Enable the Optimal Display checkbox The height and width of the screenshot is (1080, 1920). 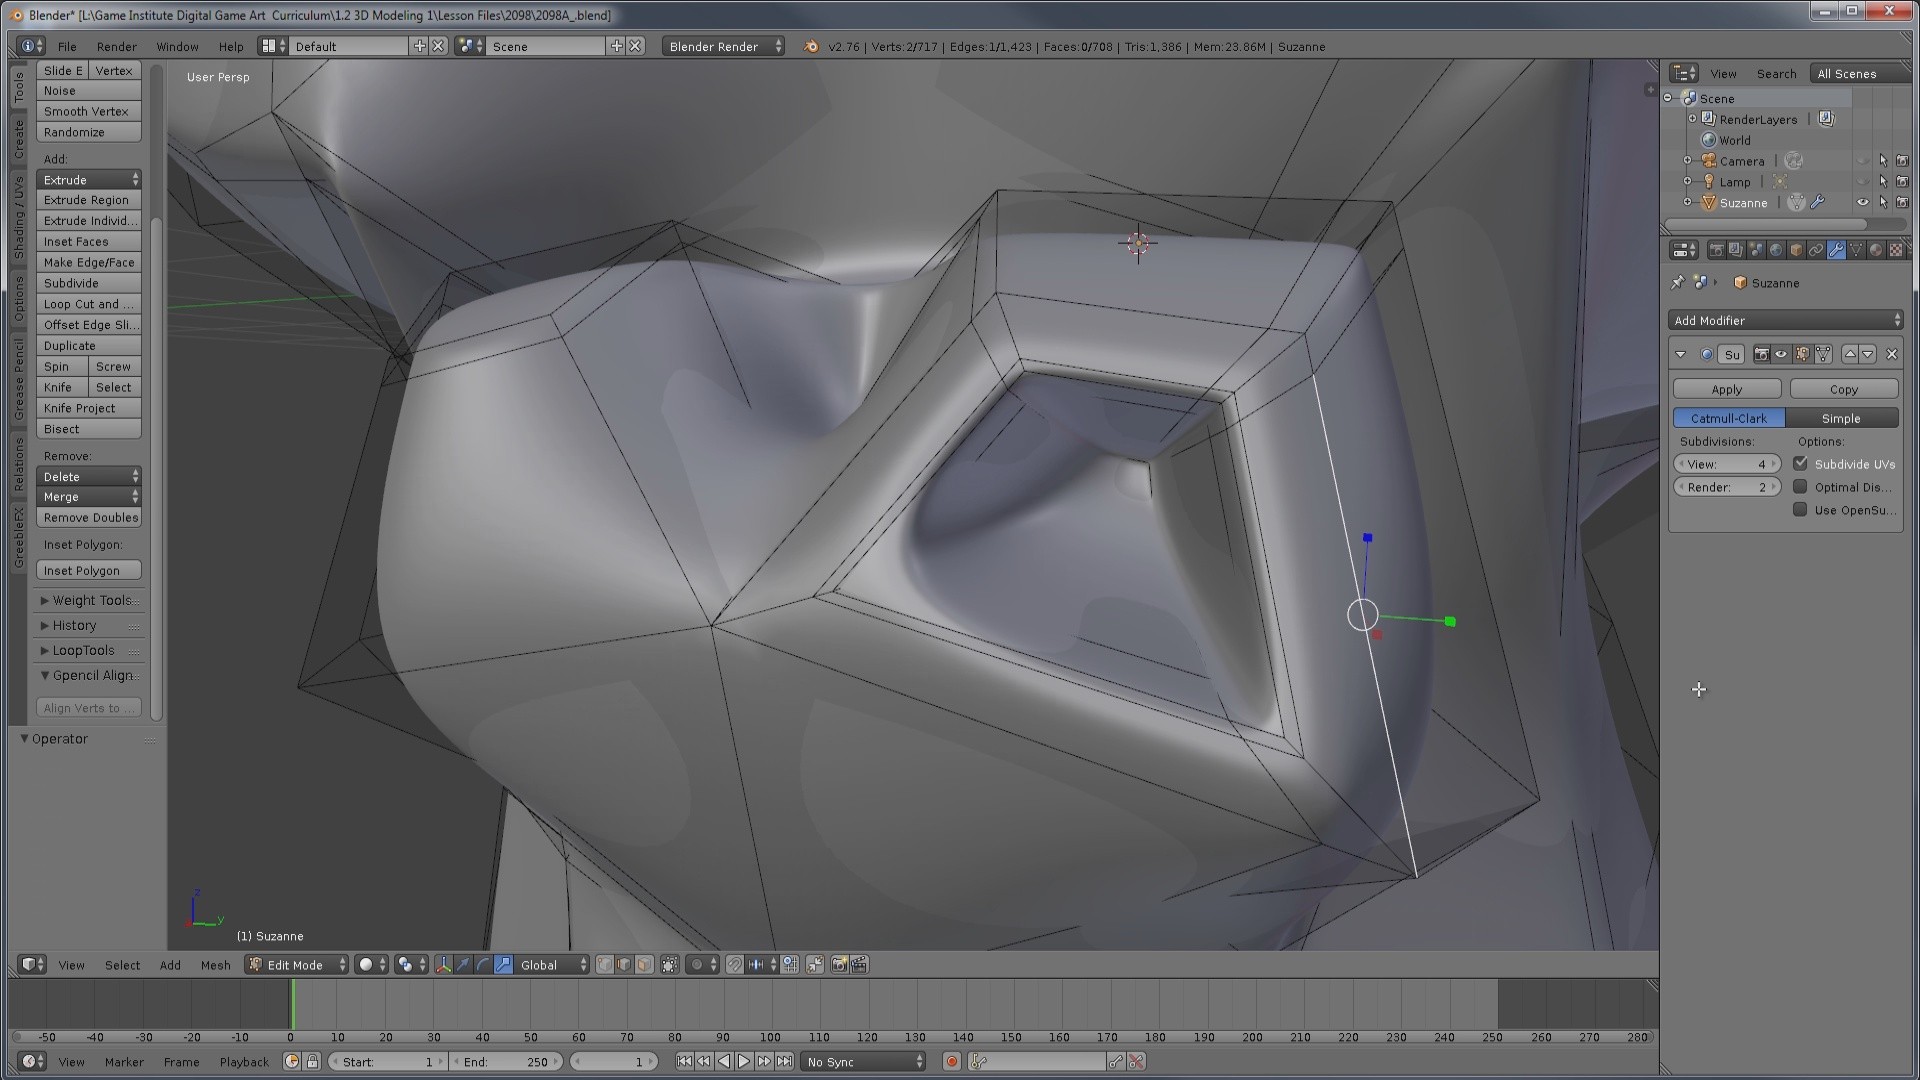click(1800, 487)
